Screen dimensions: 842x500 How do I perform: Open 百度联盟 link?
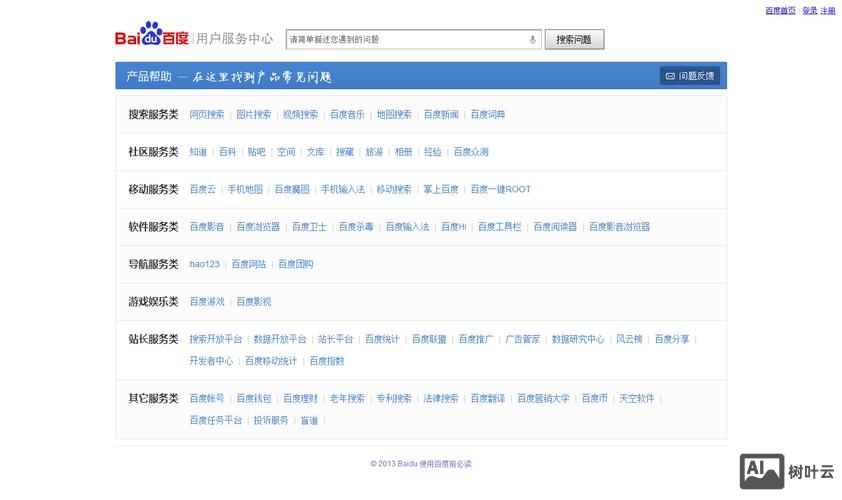[x=429, y=339]
